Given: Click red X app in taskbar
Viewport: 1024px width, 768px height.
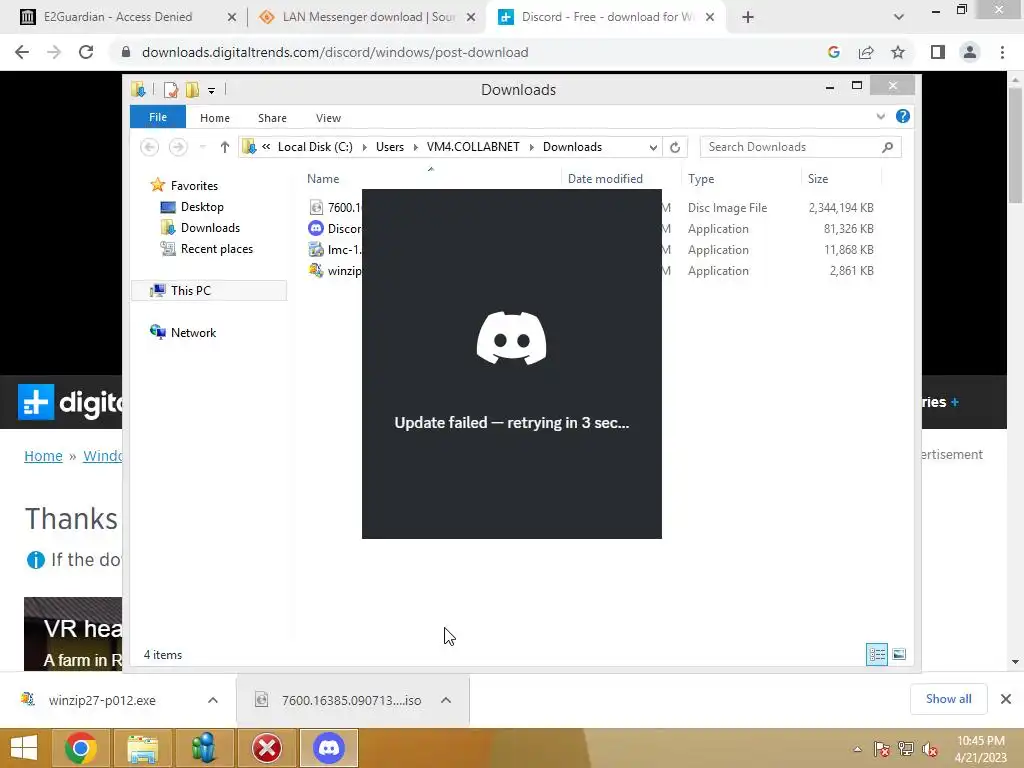Looking at the screenshot, I should click(267, 748).
